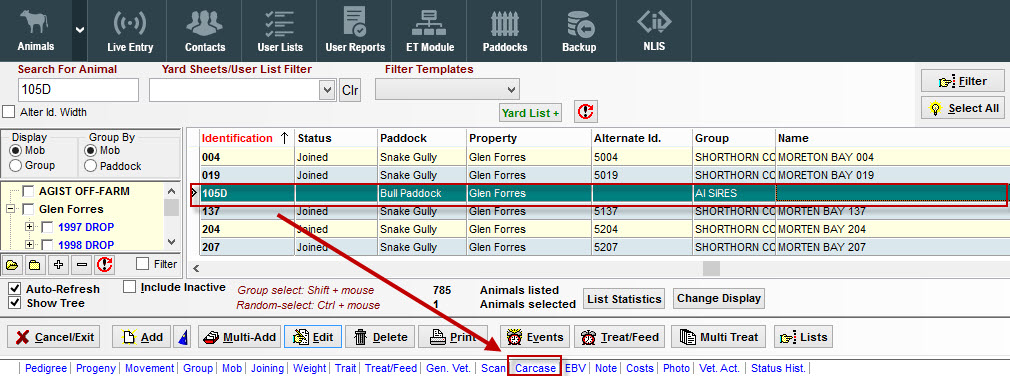Viewport: 1010px width, 376px height.
Task: Open the Filter Templates dropdown
Action: (x=511, y=89)
